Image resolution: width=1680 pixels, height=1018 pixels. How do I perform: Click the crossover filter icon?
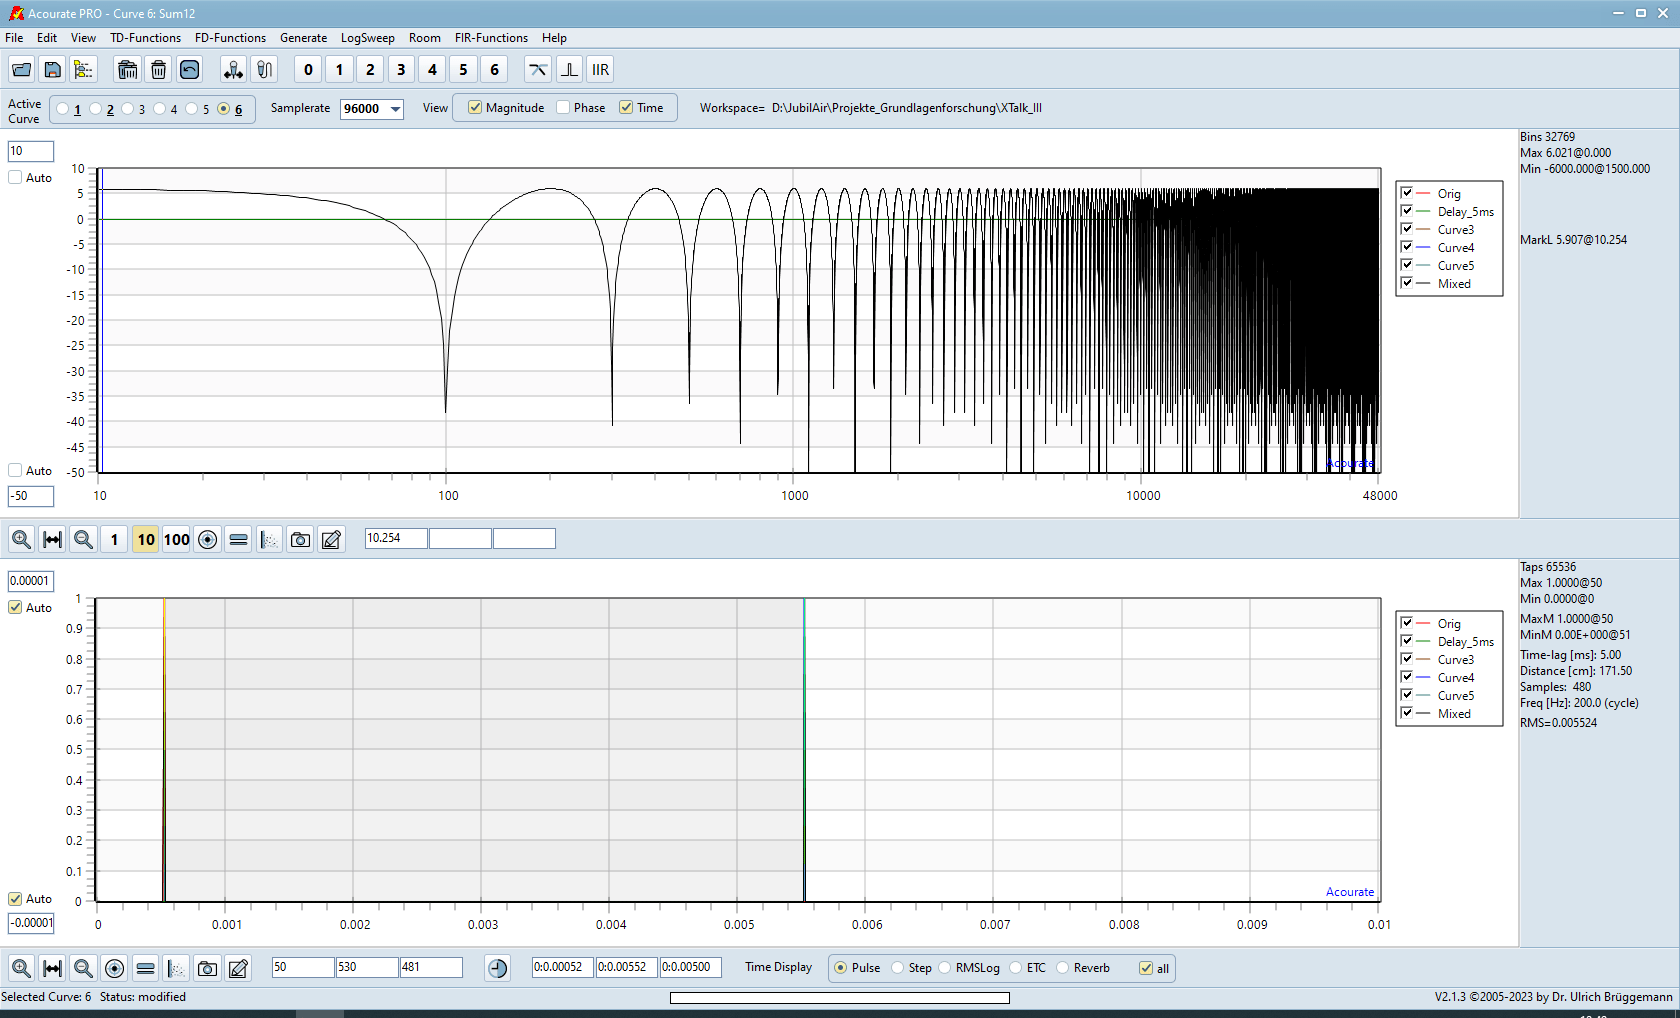coord(538,69)
